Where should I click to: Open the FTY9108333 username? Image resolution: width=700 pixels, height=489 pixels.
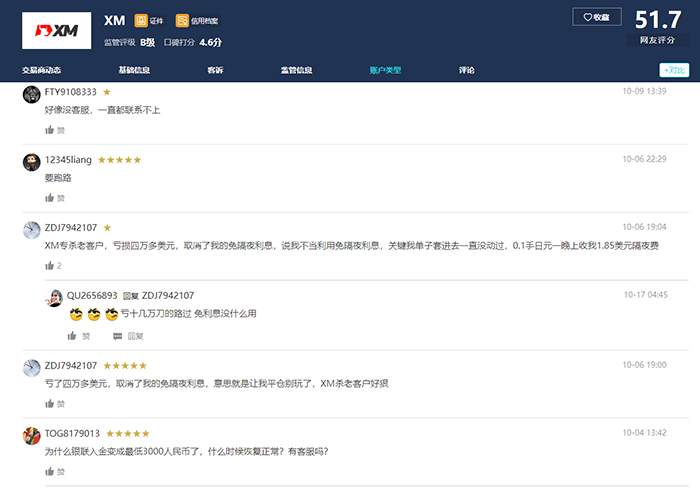point(71,92)
